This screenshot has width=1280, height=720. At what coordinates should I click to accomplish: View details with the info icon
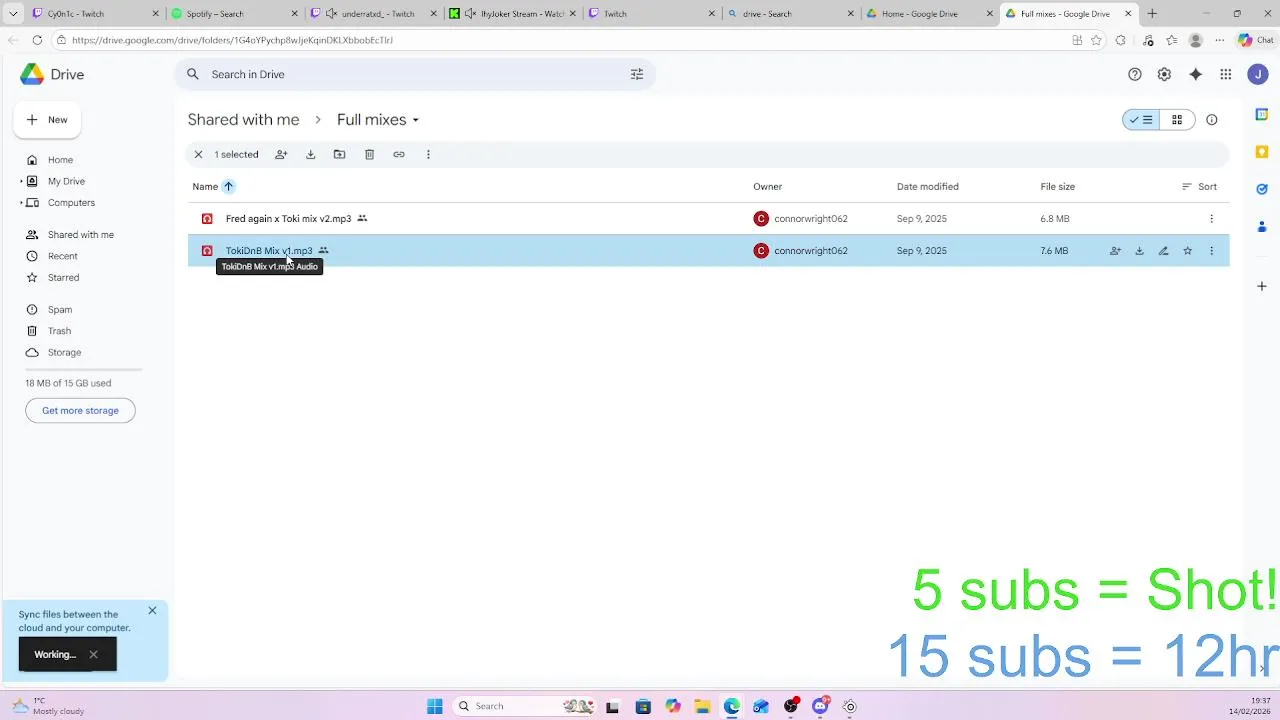tap(1212, 120)
